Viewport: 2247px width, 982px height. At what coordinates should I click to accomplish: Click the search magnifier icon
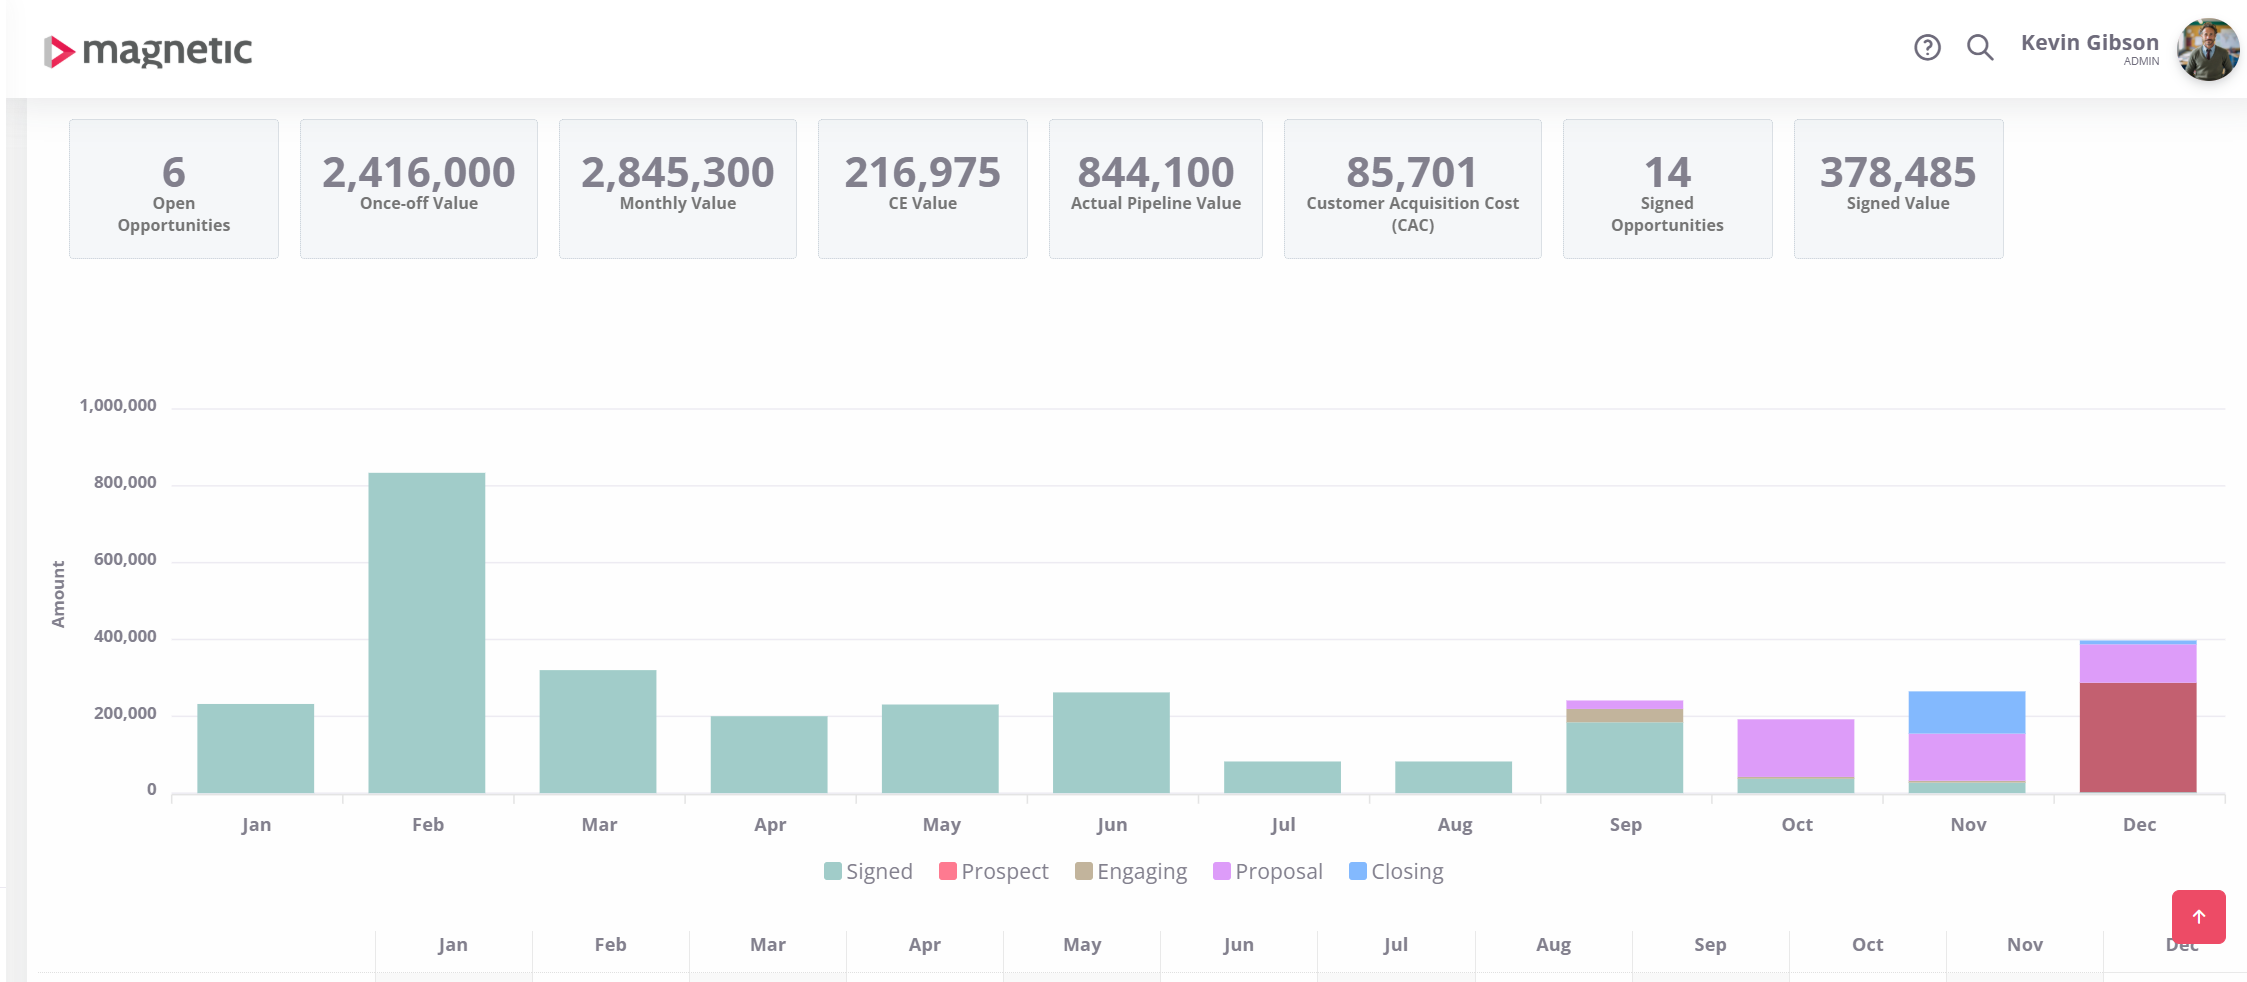coord(1980,48)
